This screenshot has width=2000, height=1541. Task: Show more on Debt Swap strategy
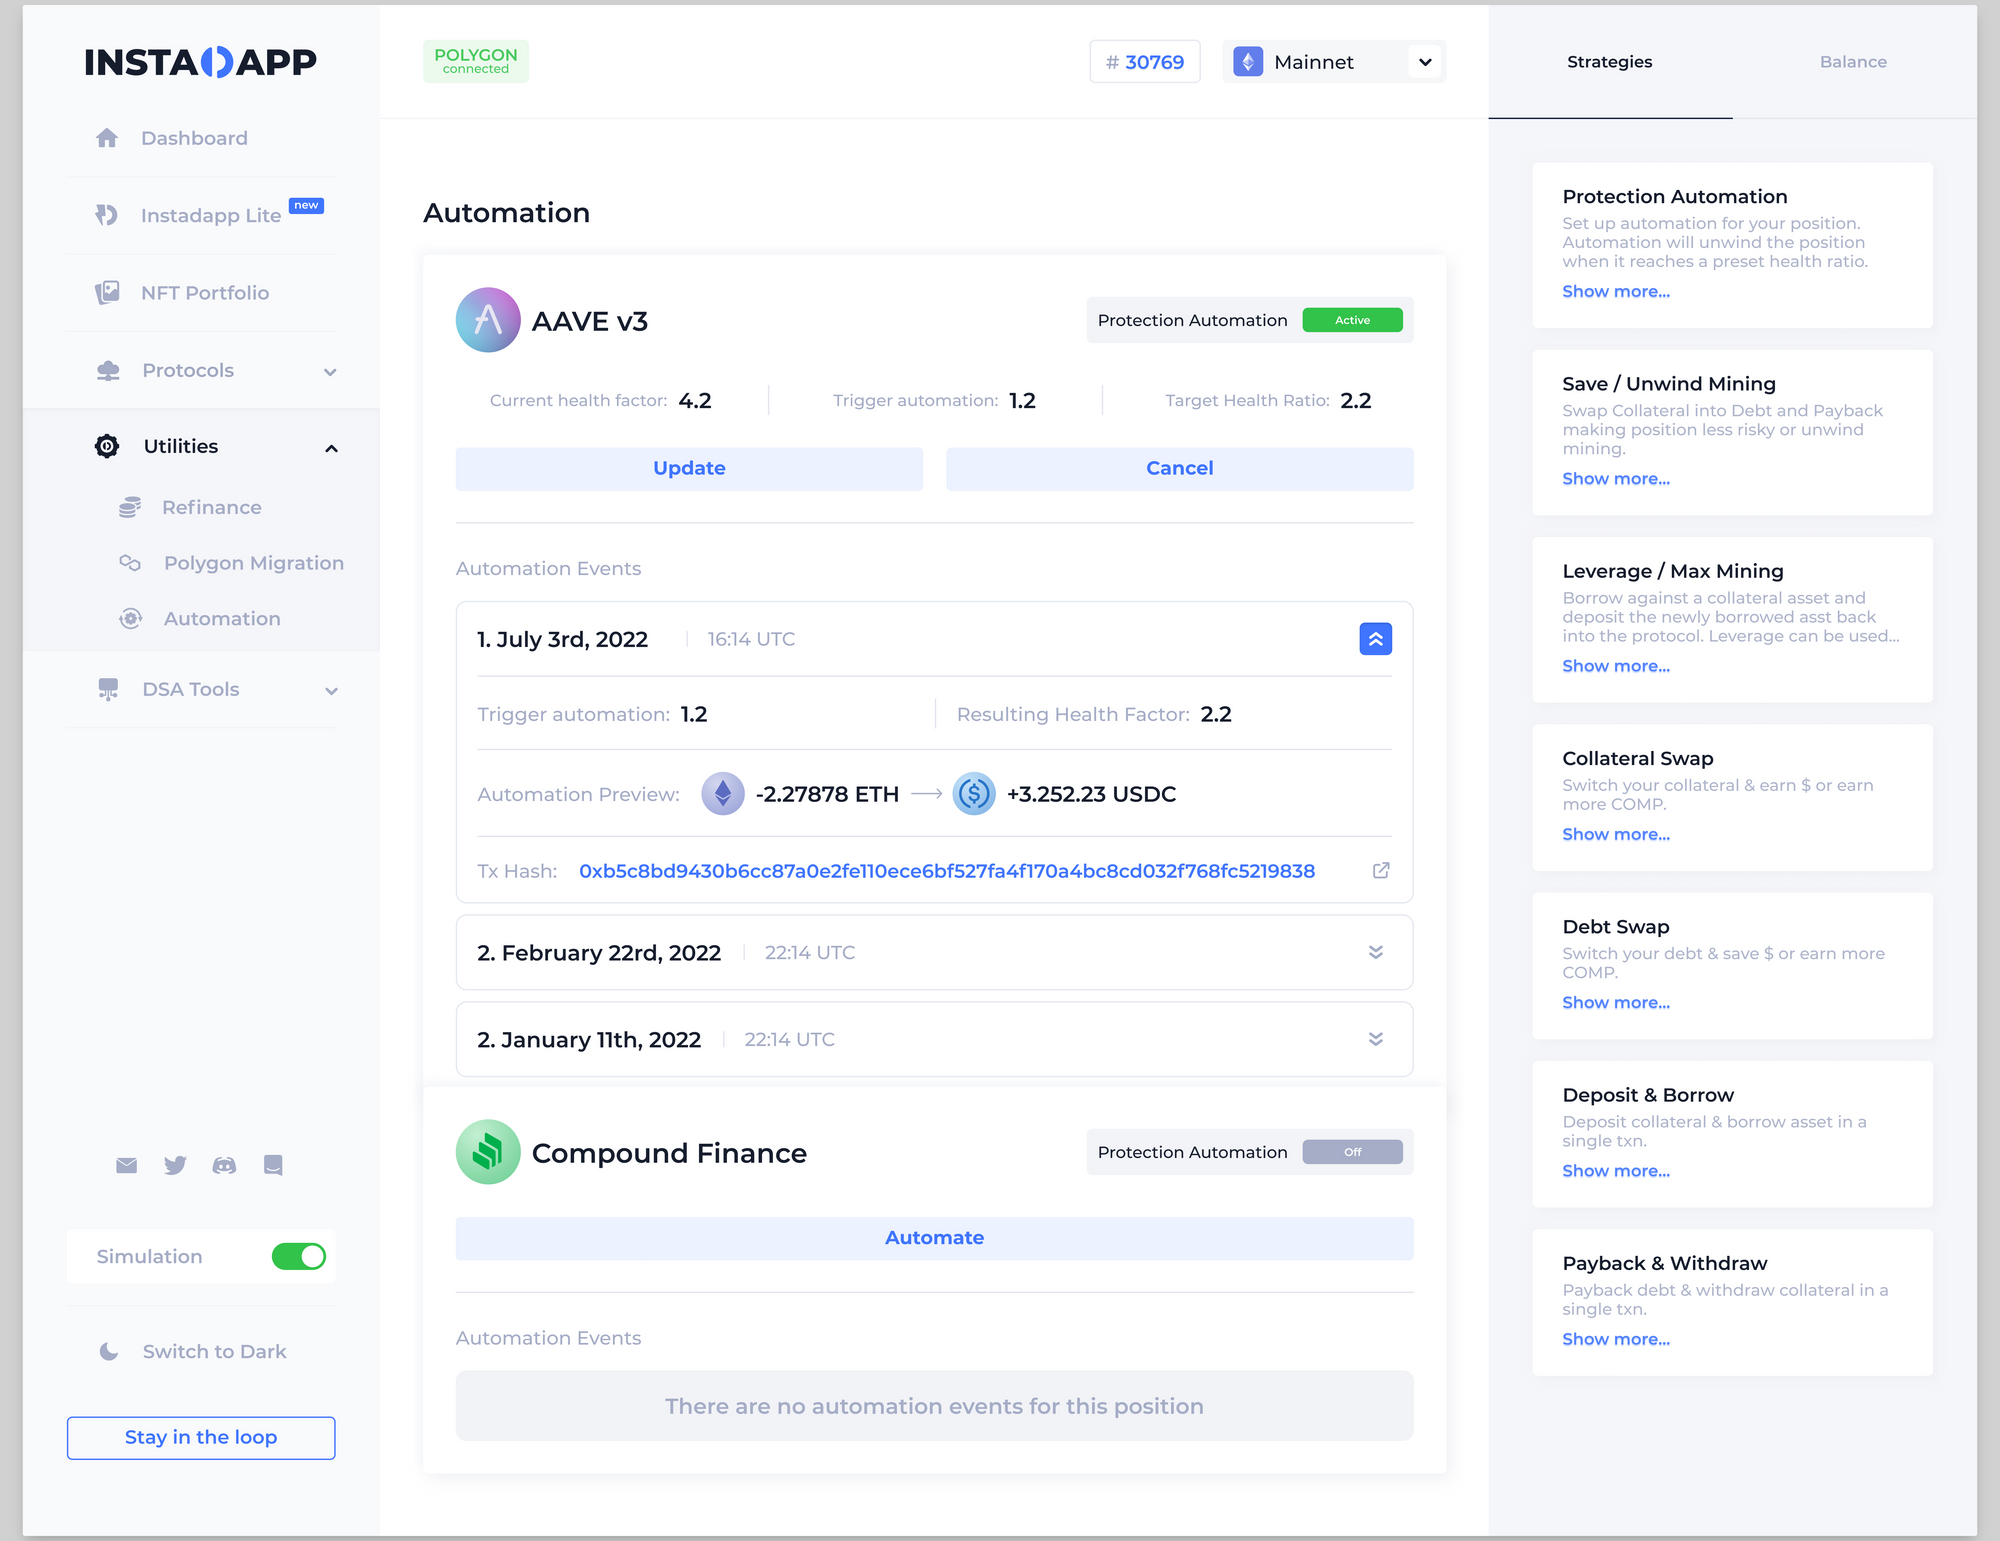(1616, 1002)
